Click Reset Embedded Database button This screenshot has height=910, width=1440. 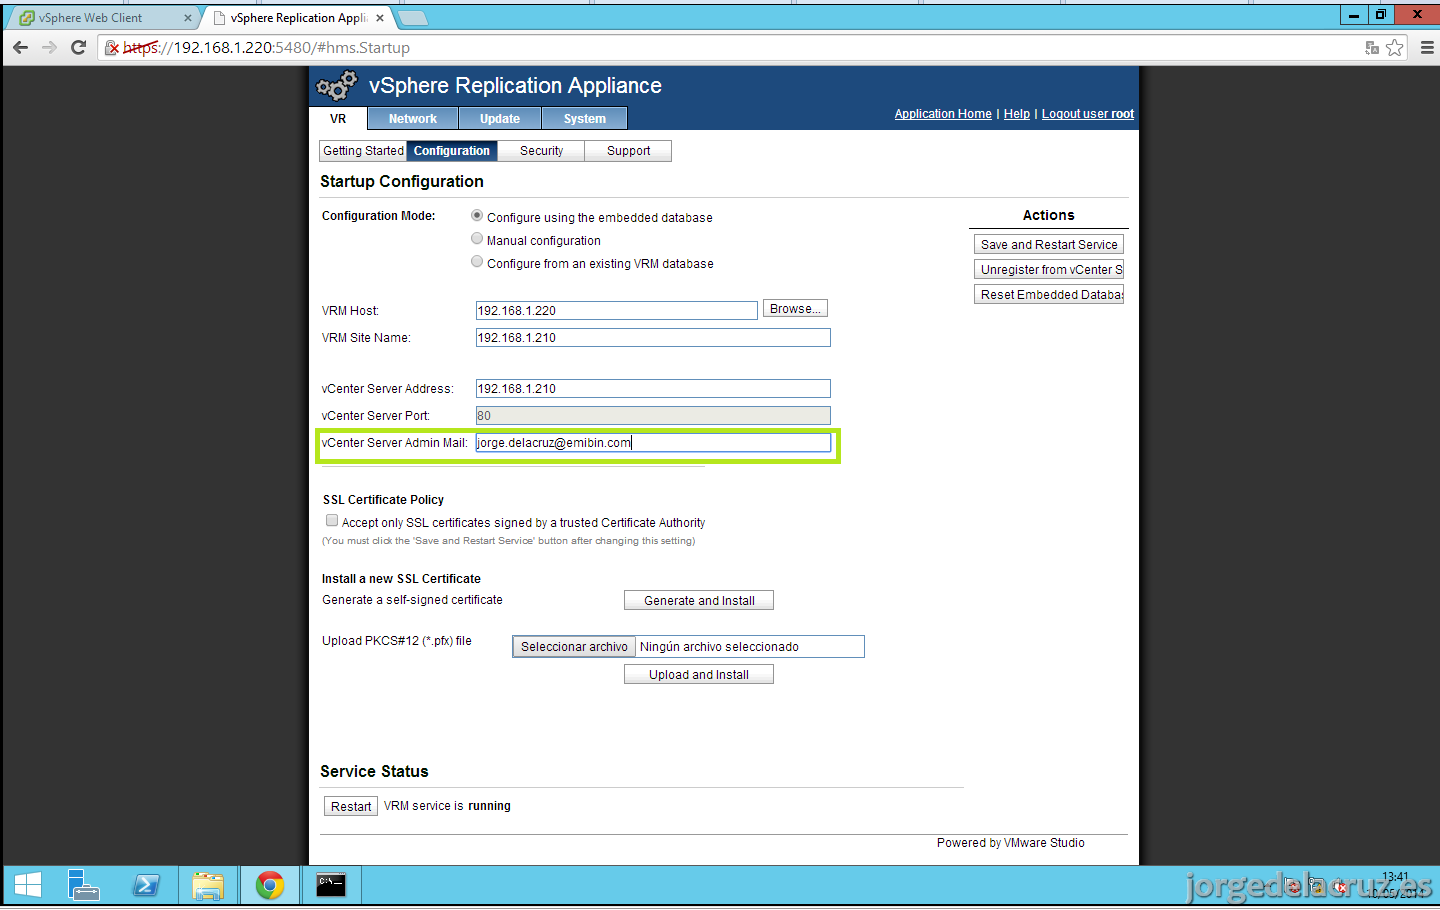coord(1049,294)
